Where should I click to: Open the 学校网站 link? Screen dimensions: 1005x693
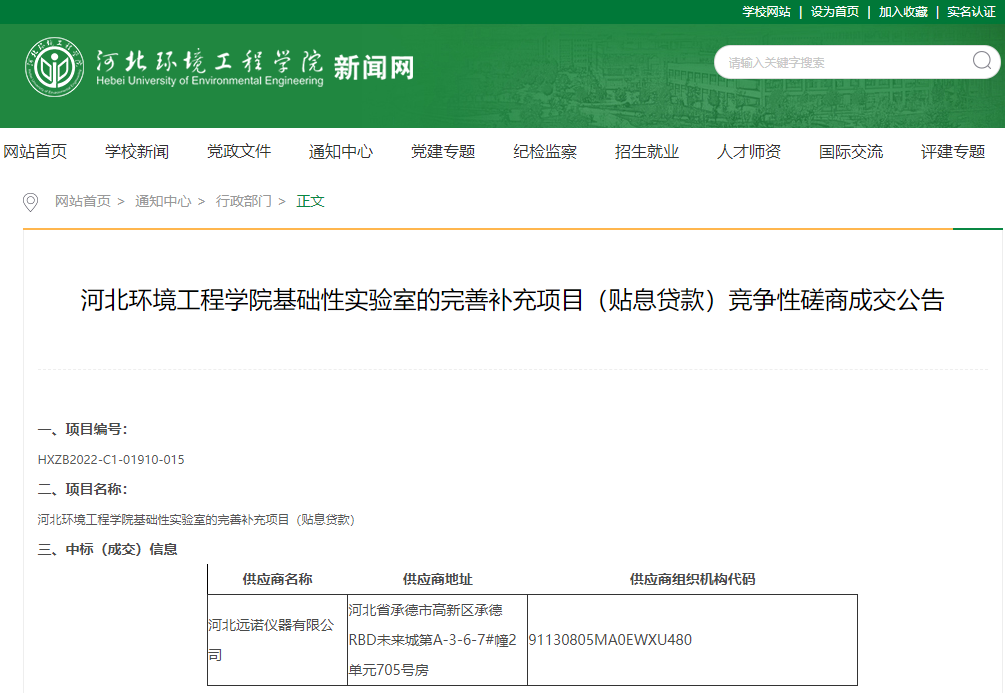click(766, 12)
